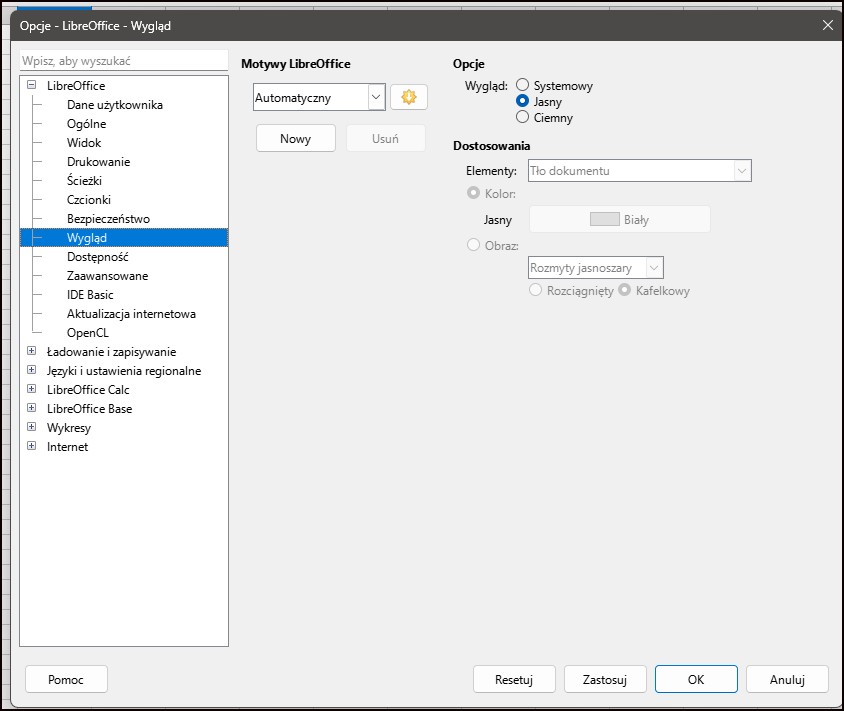Screen dimensions: 844x711
Task: Open the Aktualizacja internetowa page
Action: coord(131,314)
